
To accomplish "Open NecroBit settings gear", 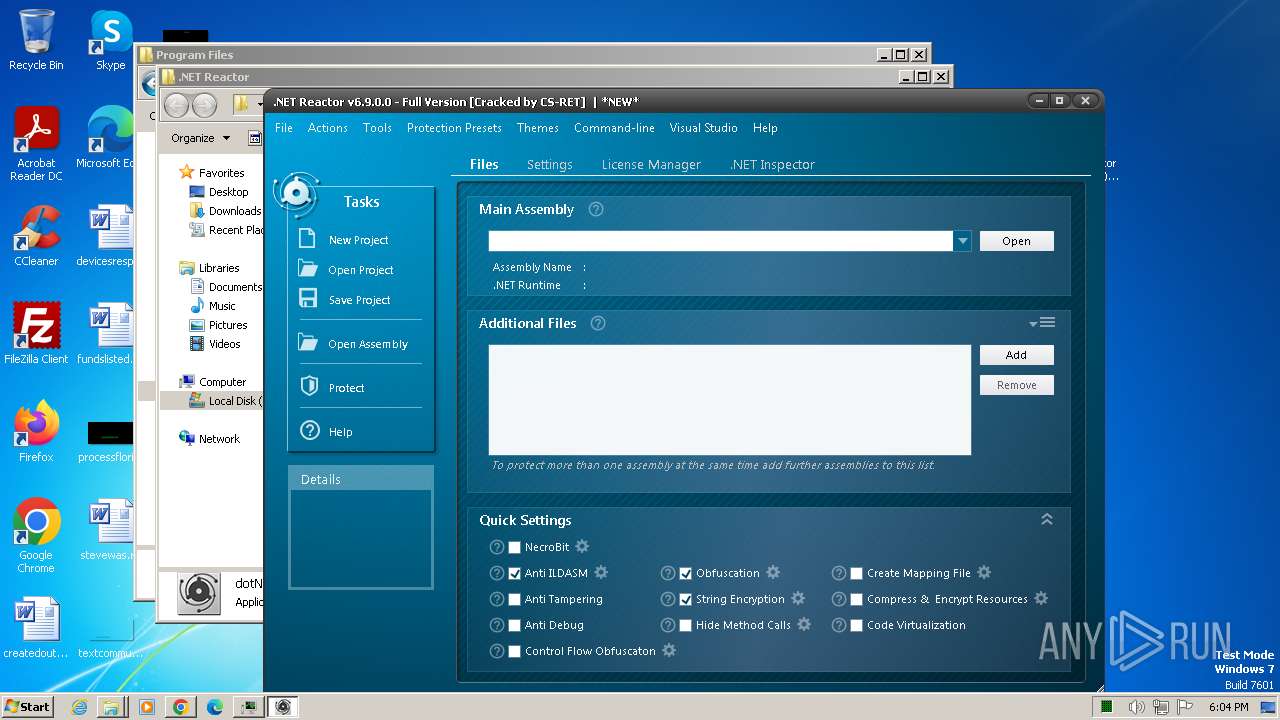I will tap(582, 547).
